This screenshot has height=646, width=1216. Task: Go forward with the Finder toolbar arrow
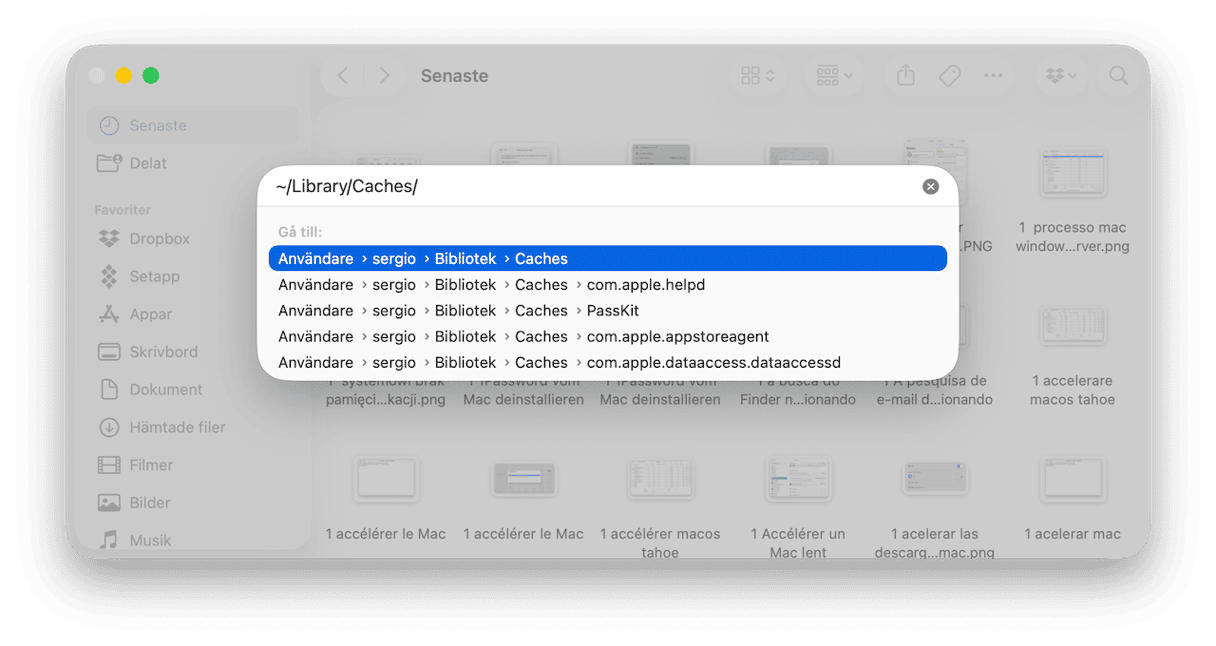coord(384,76)
